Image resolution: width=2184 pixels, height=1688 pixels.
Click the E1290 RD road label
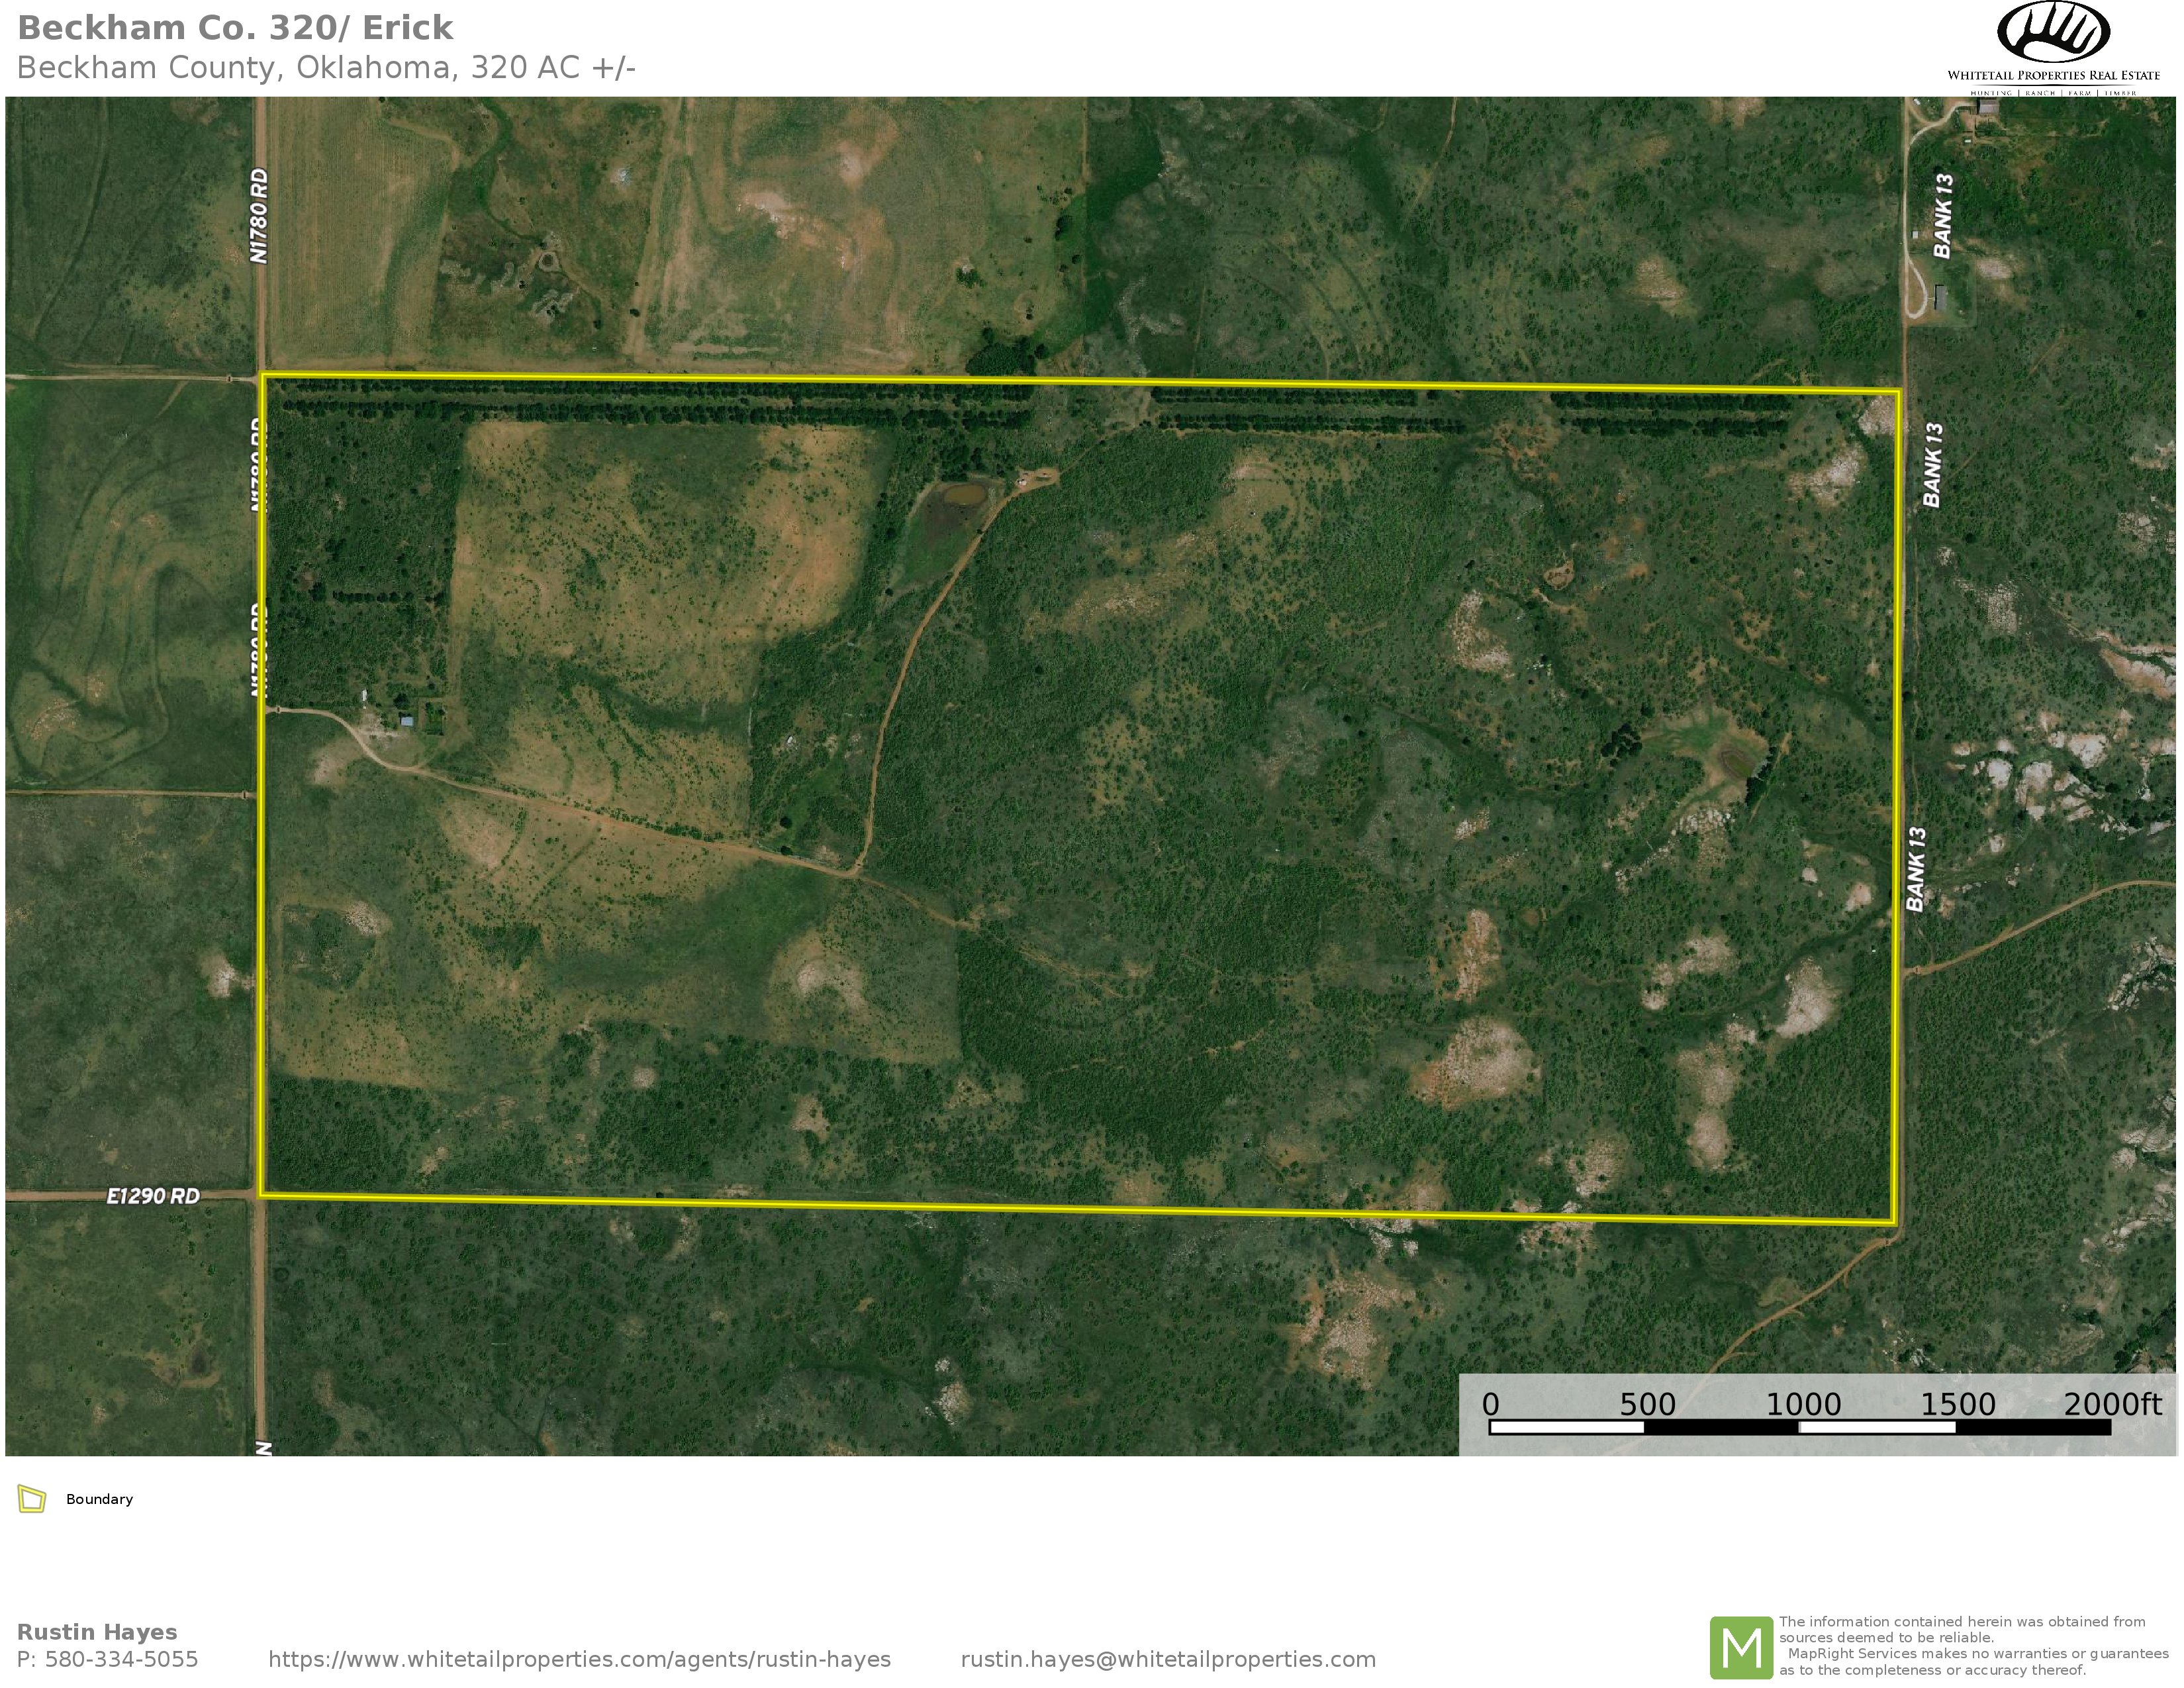[x=153, y=1196]
